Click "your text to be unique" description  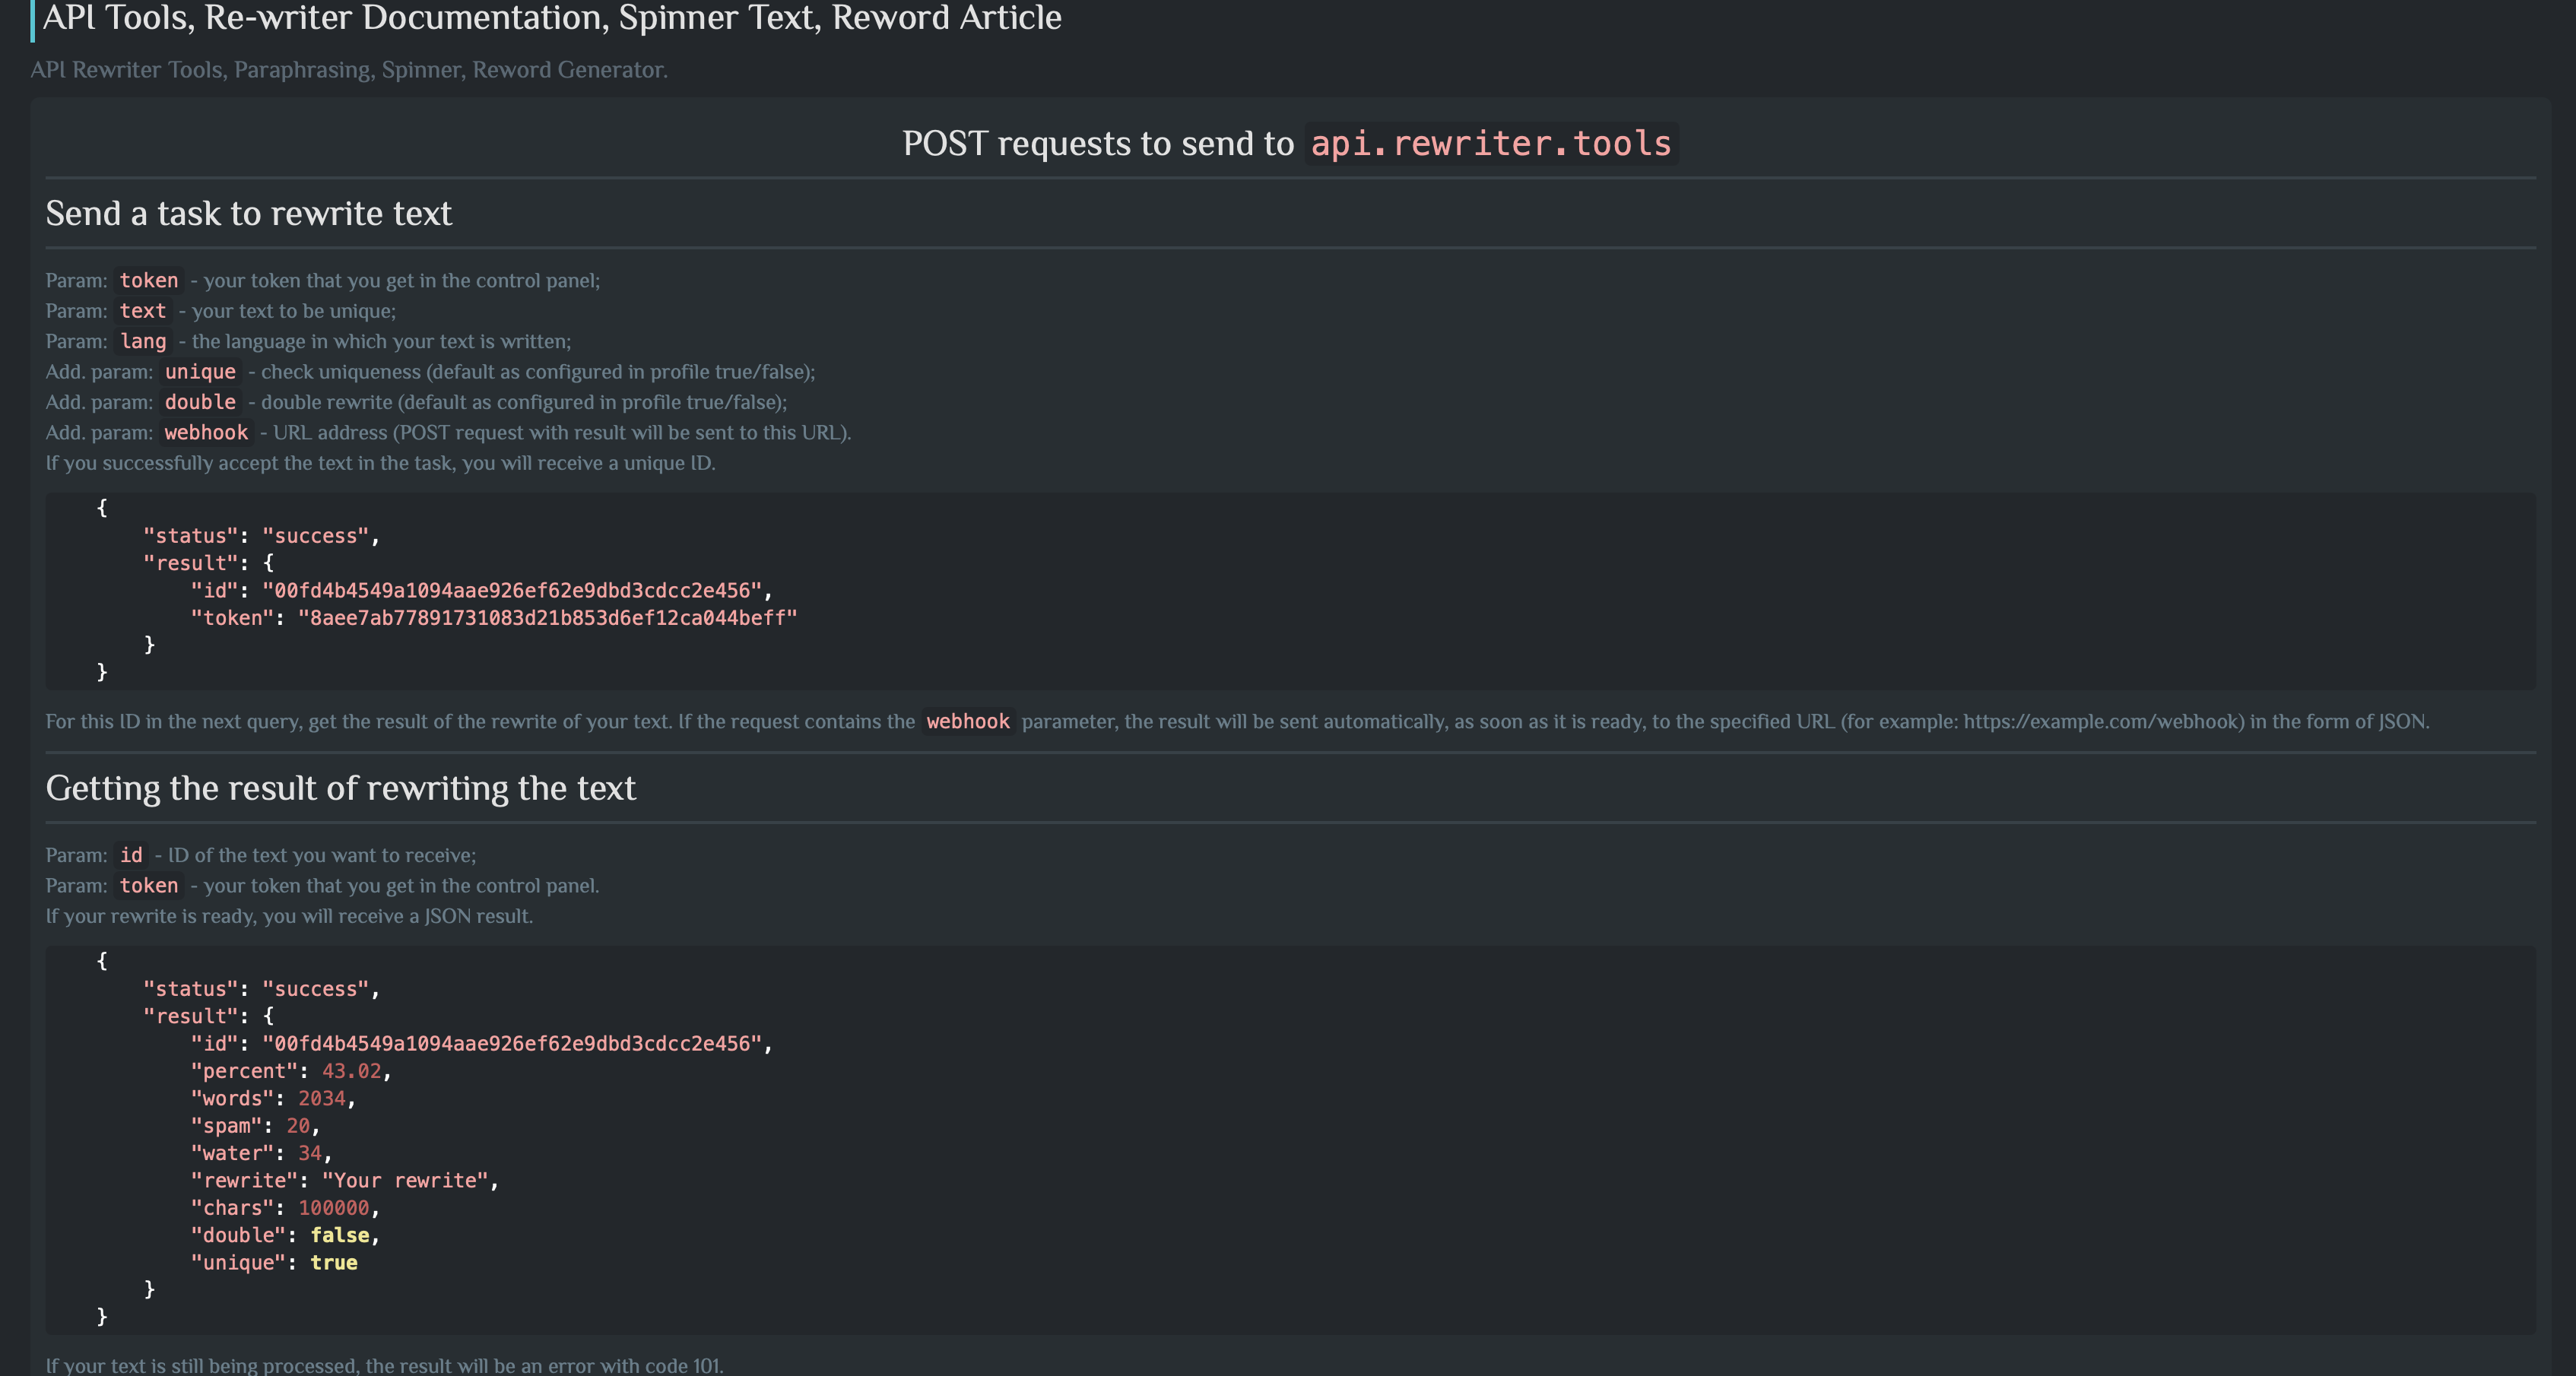[294, 311]
